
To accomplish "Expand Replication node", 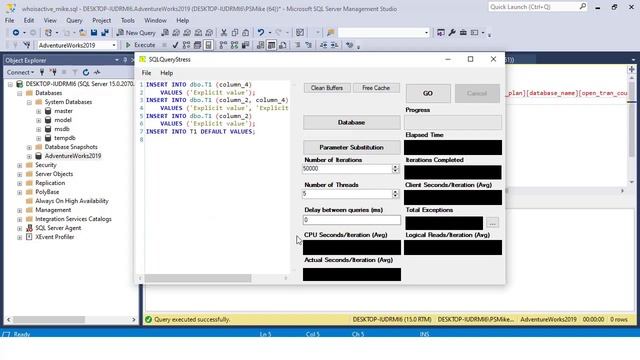I will tap(20, 183).
